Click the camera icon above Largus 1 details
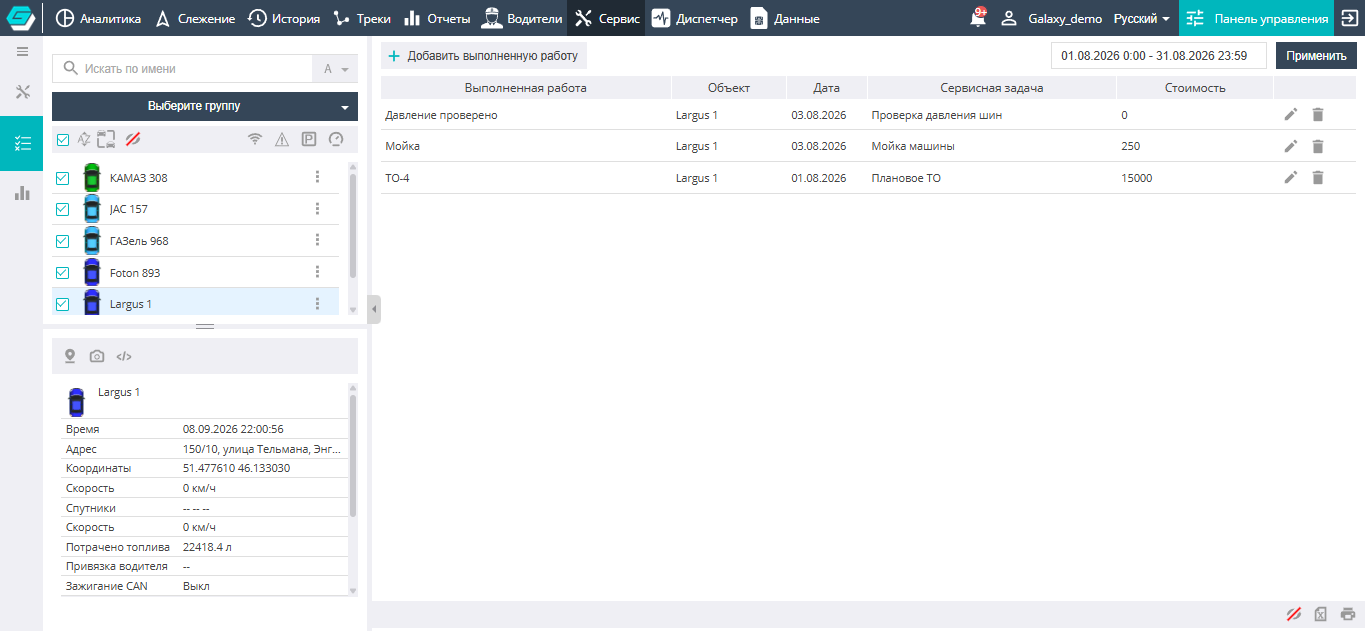Viewport: 1365px width, 631px height. pos(97,356)
